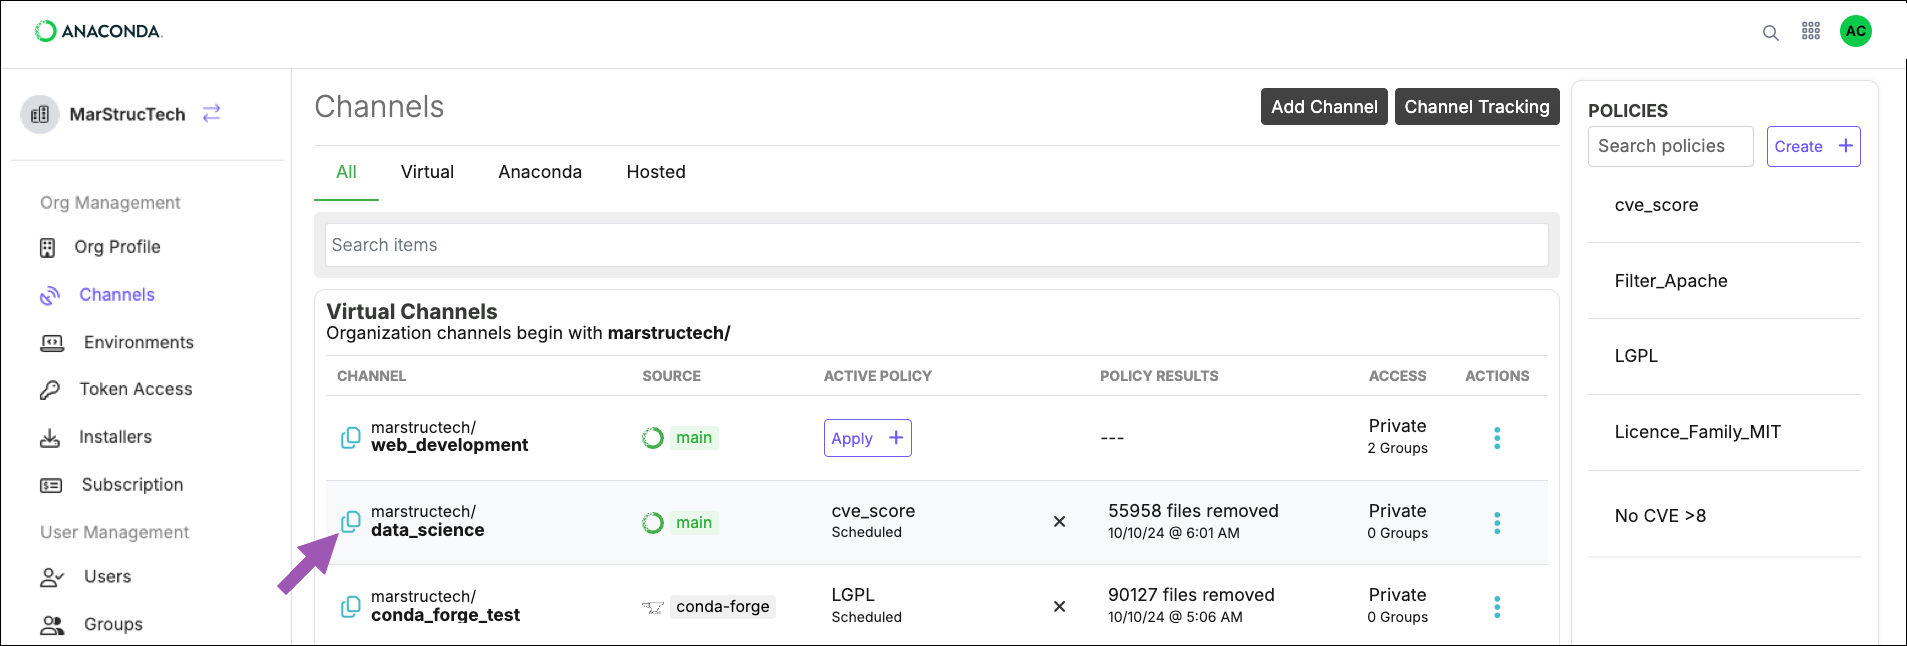The width and height of the screenshot is (1907, 646).
Task: Click the conda-forge source tag
Action: coord(722,607)
